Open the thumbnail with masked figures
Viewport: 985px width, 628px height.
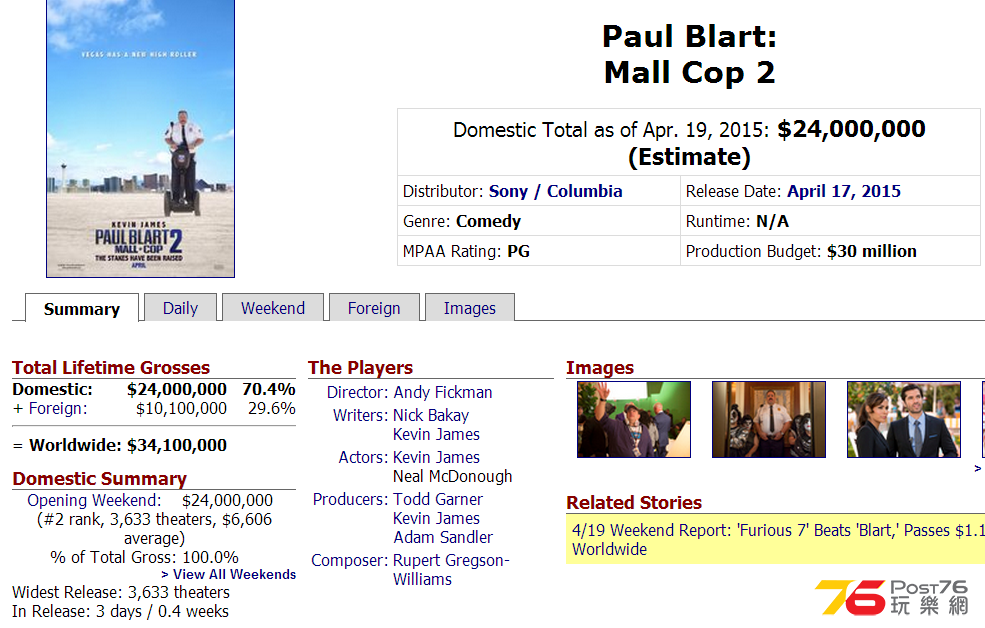tap(769, 420)
